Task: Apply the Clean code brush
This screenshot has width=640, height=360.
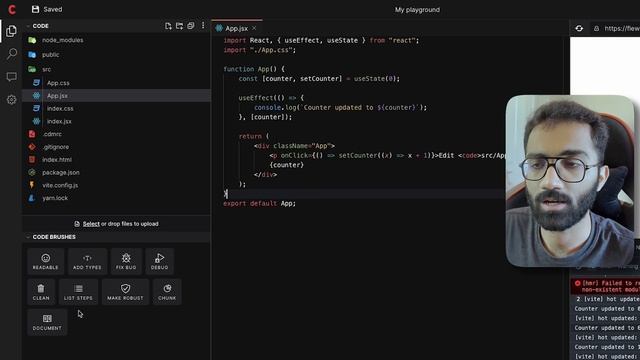Action: [x=41, y=292]
